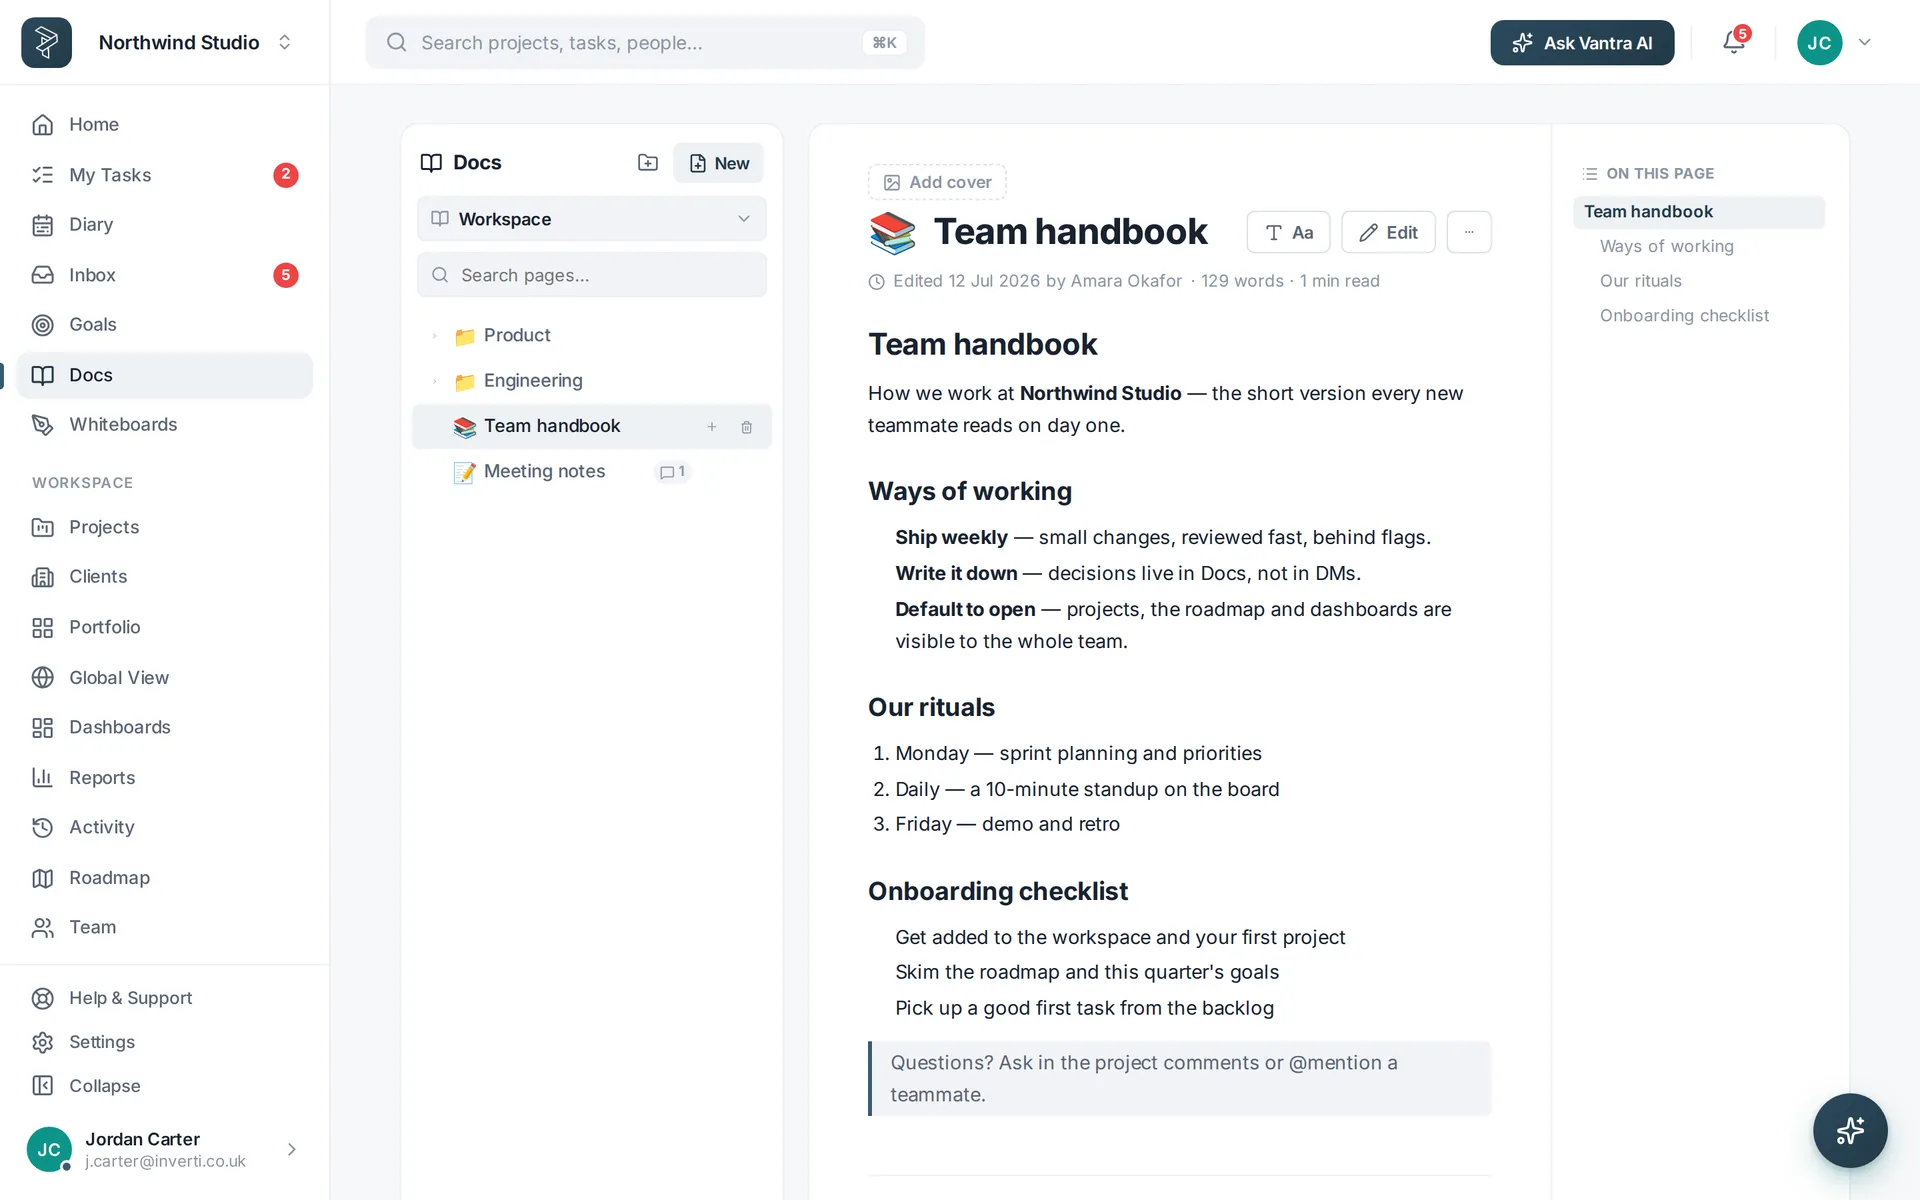Open the more options ellipsis button
The width and height of the screenshot is (1920, 1200).
click(1469, 232)
